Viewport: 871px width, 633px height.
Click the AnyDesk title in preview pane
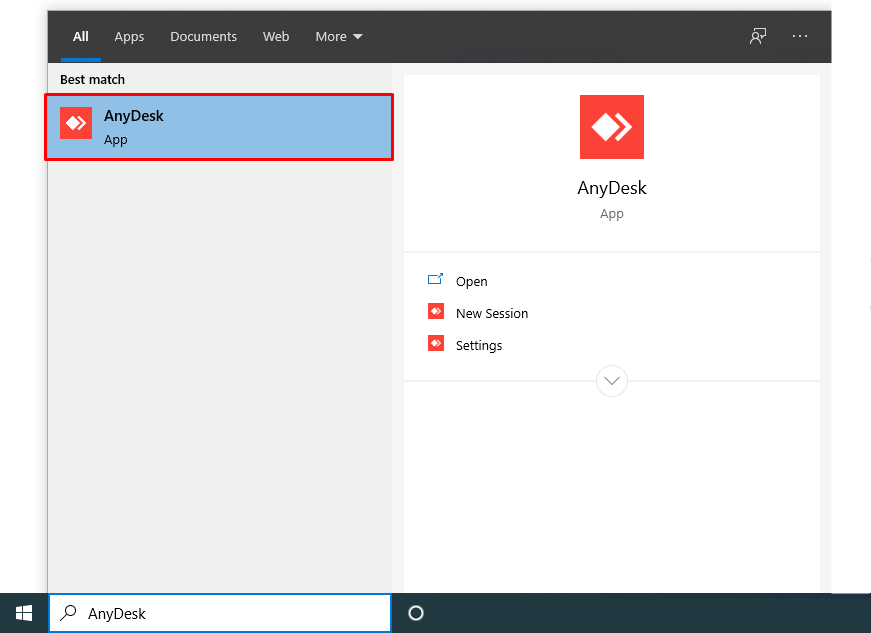click(x=612, y=188)
